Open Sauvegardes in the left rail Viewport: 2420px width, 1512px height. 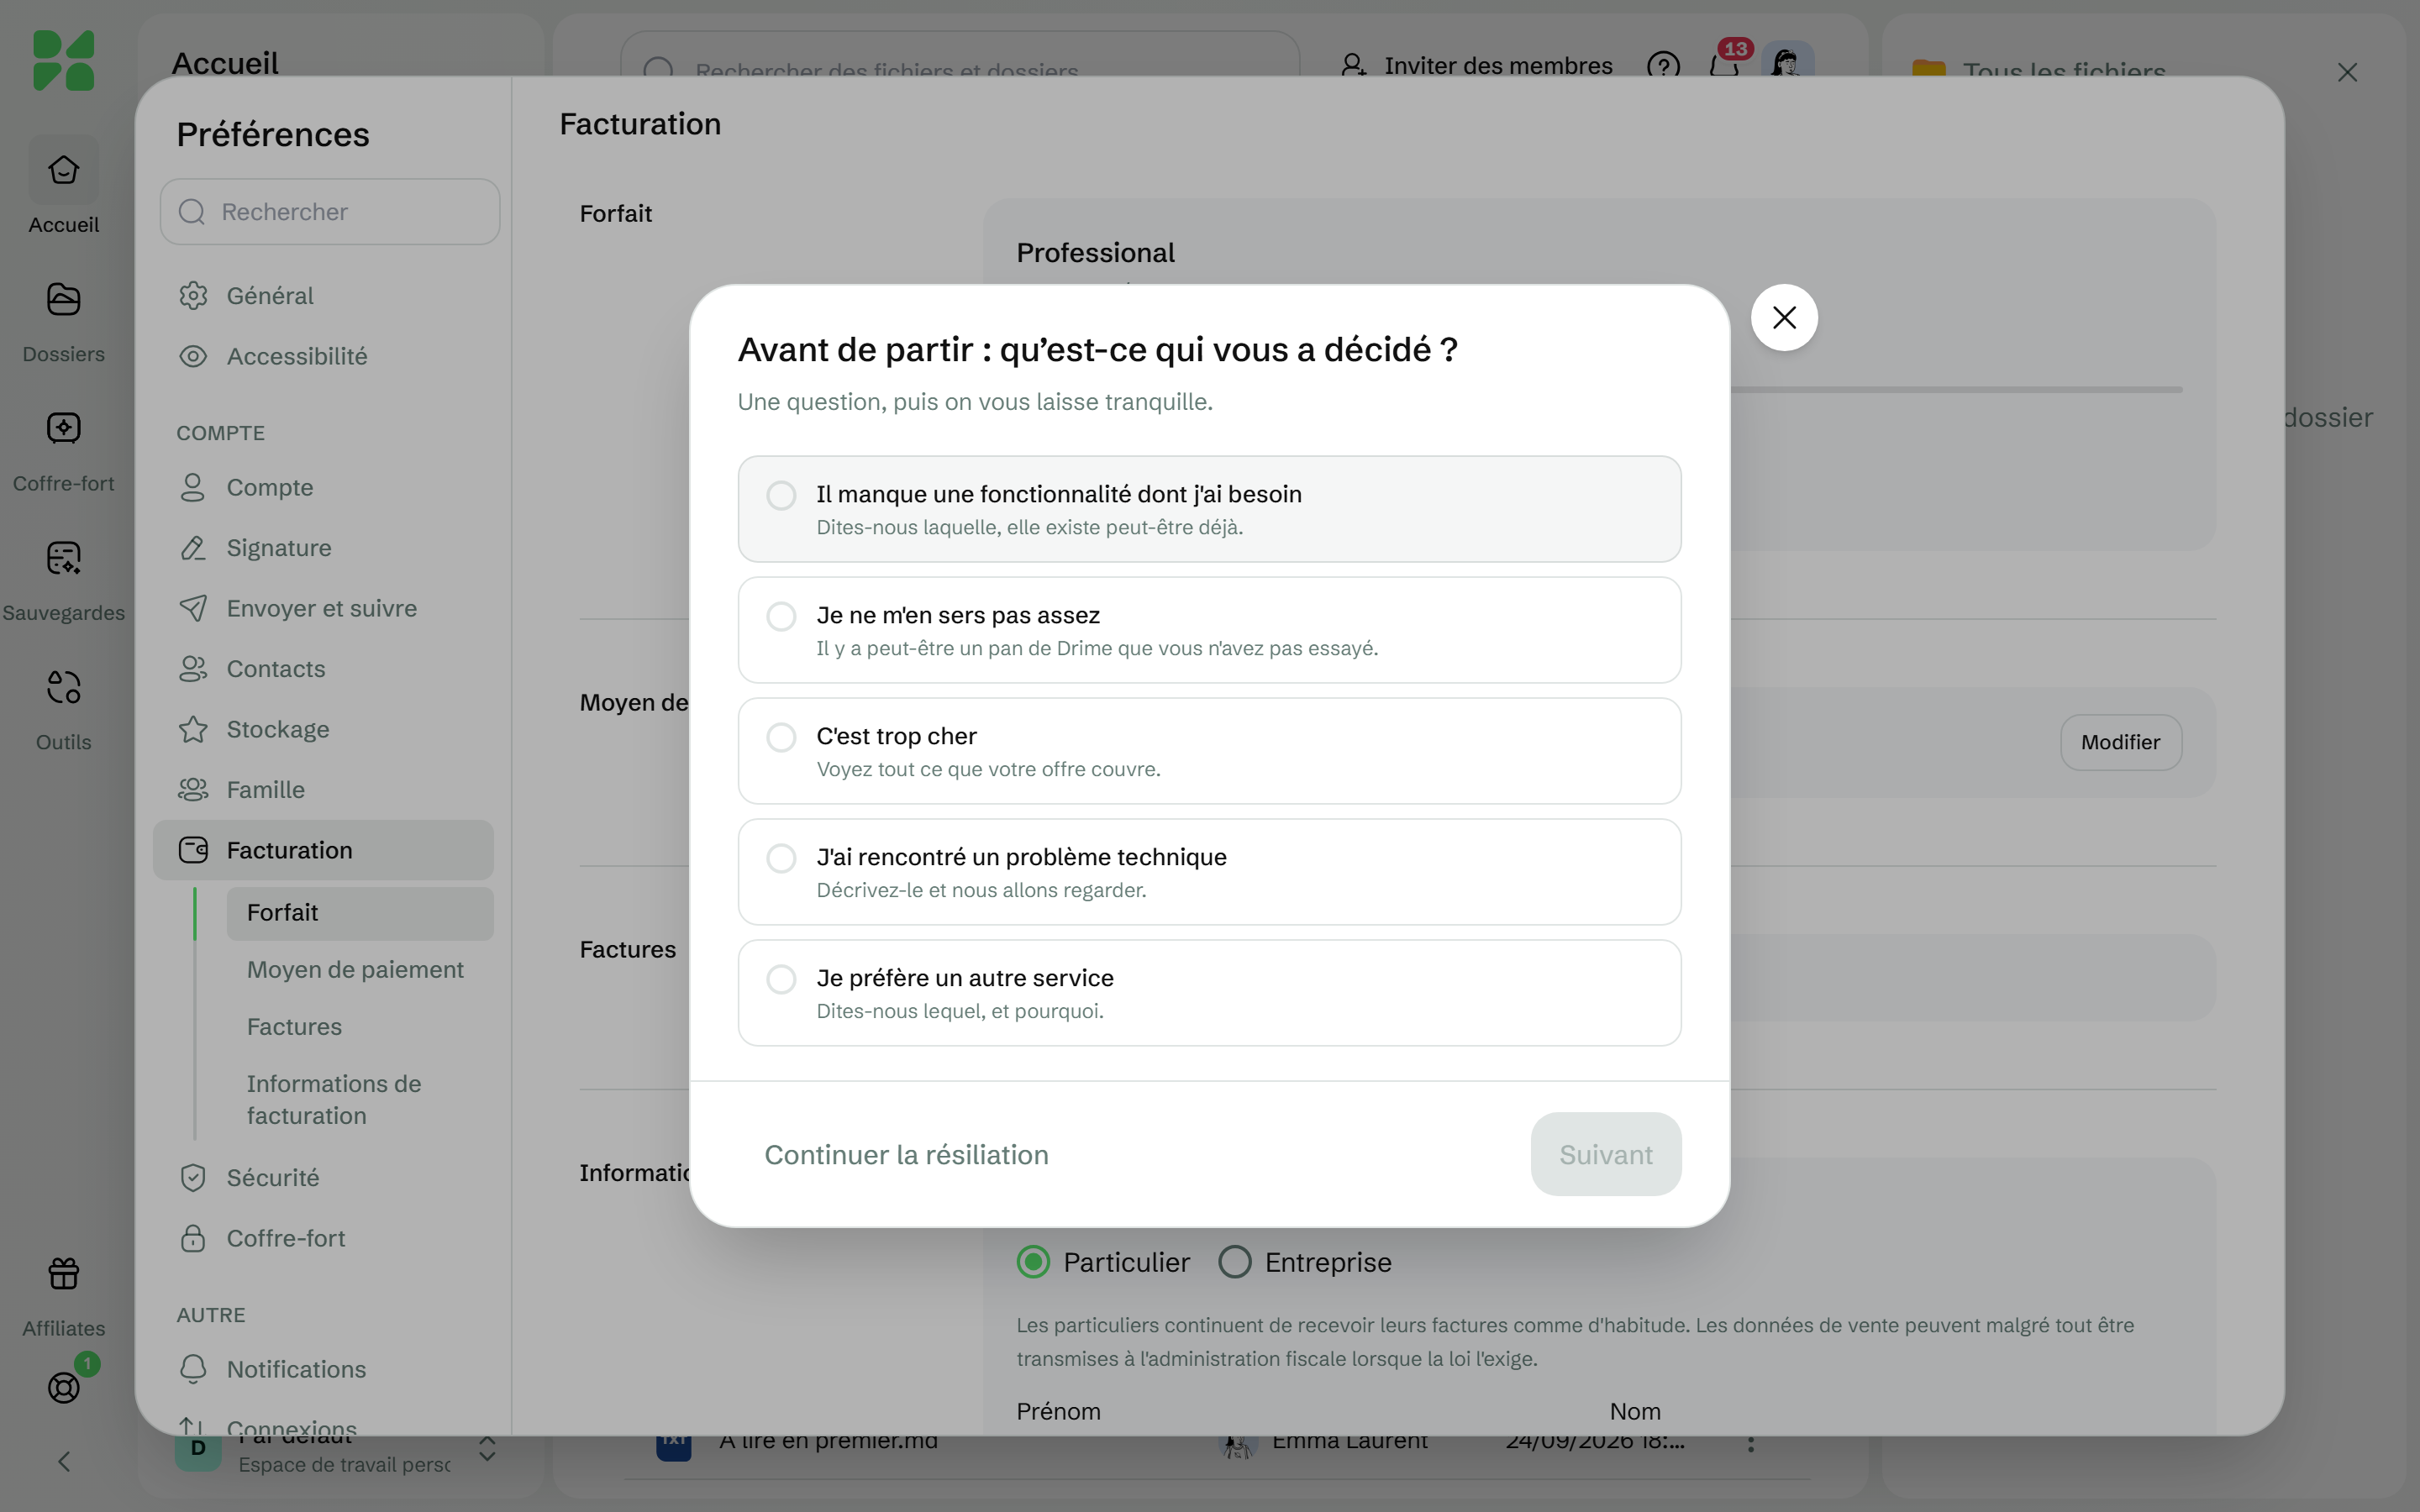(63, 580)
